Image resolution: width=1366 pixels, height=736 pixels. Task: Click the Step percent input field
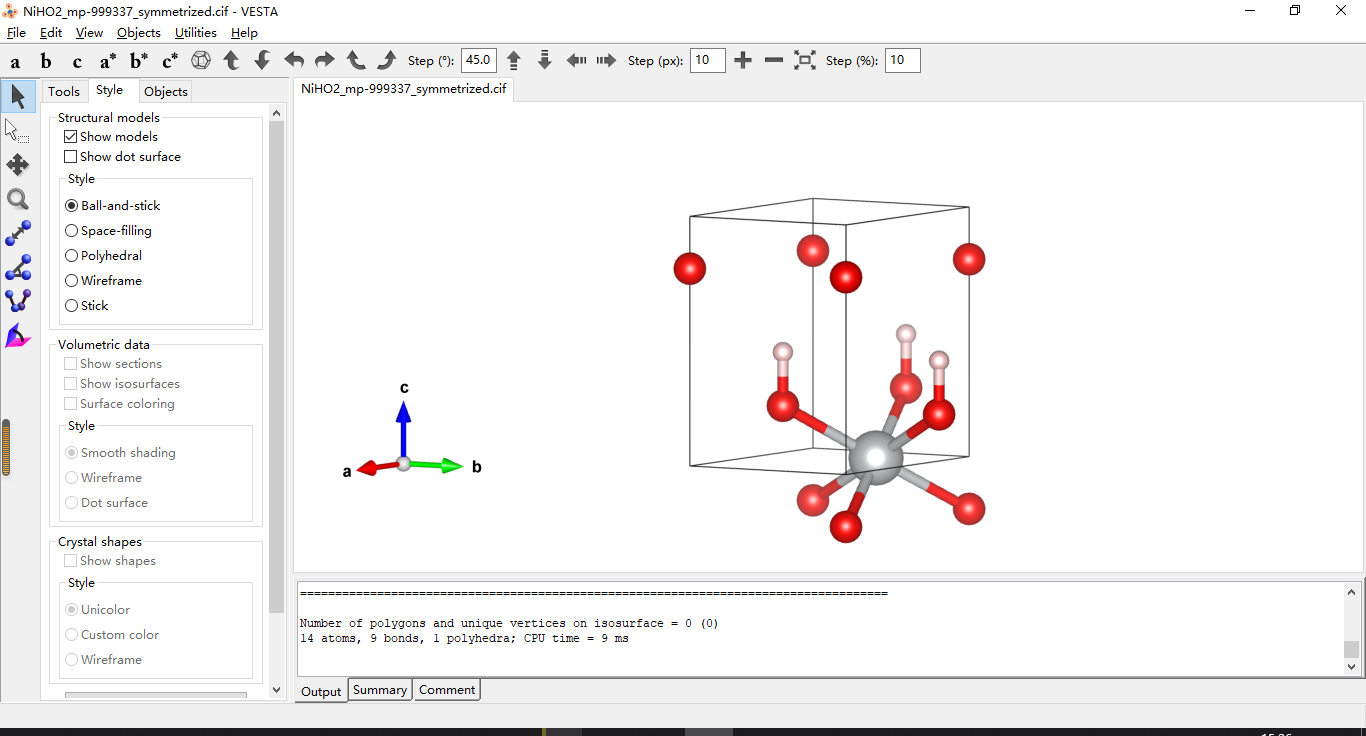(x=903, y=60)
